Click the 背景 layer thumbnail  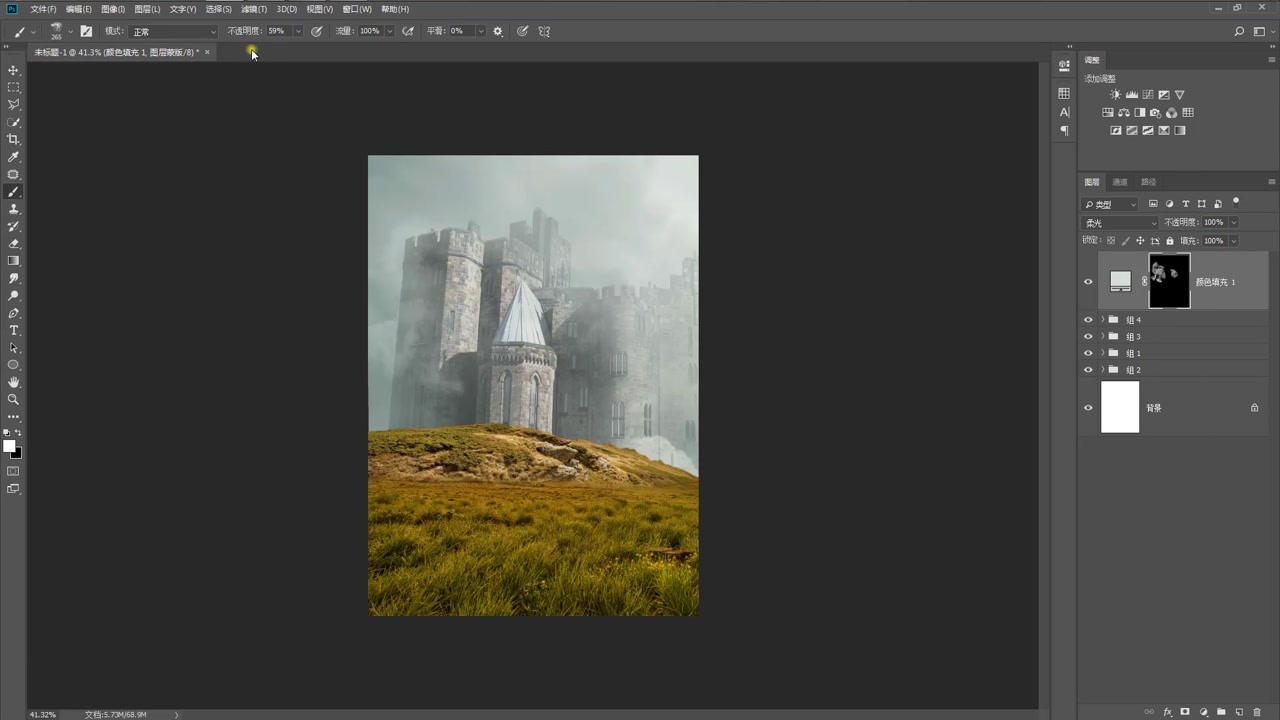[1120, 407]
